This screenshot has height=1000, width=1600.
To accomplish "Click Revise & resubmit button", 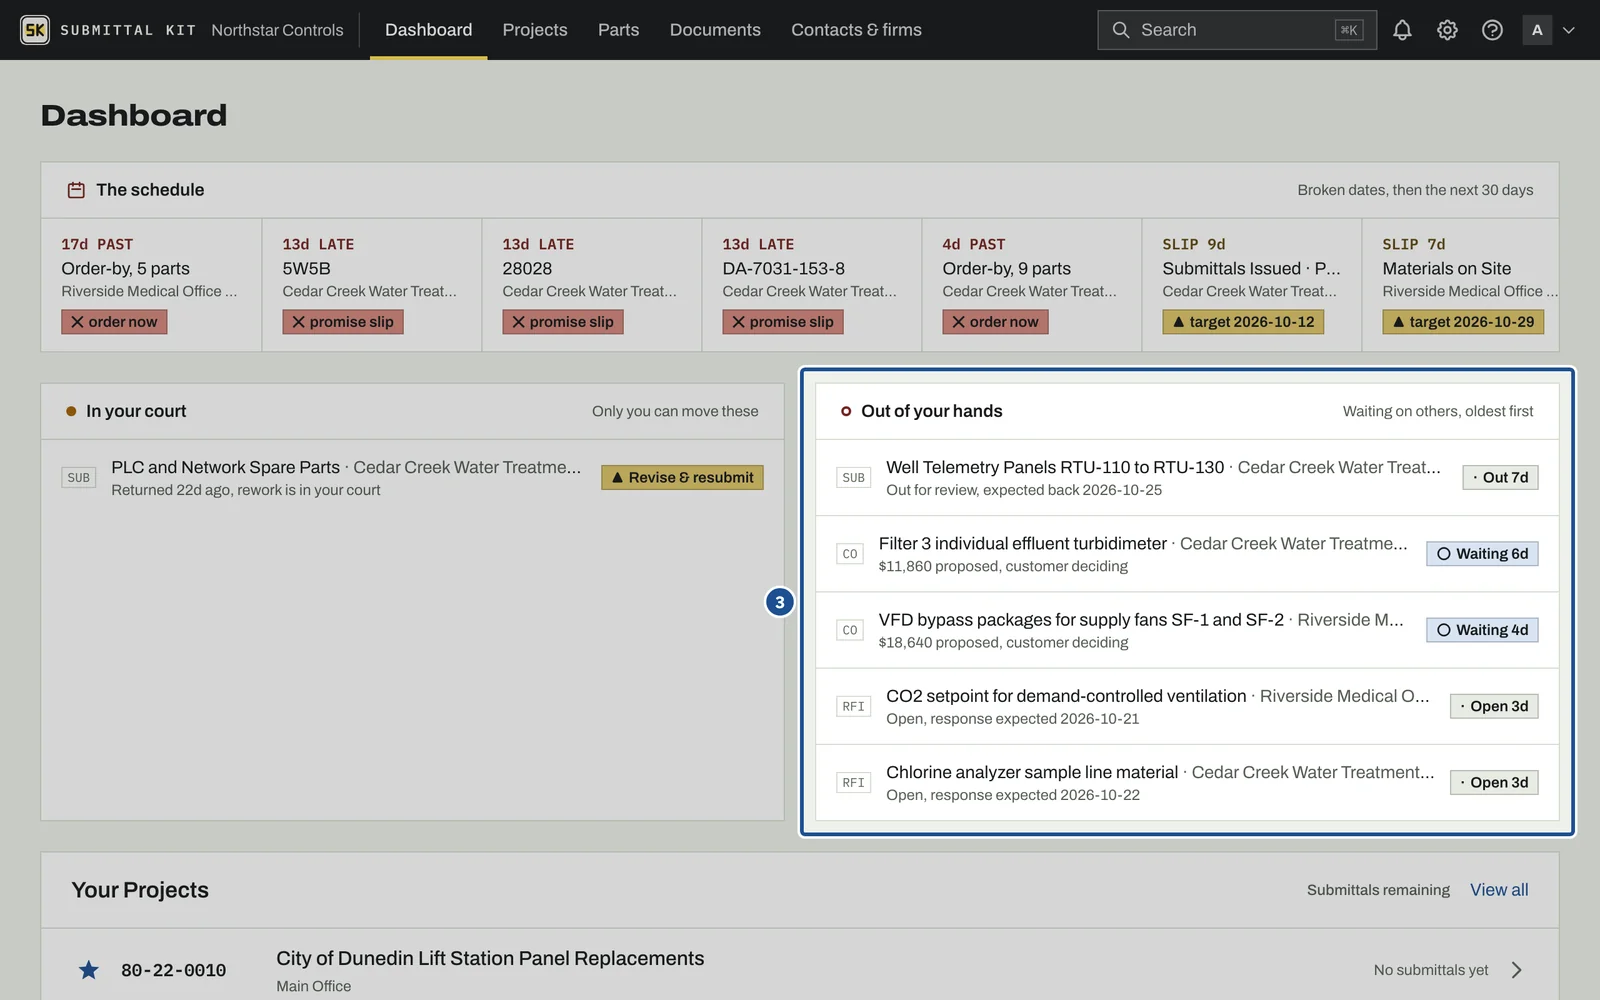I will pos(682,478).
